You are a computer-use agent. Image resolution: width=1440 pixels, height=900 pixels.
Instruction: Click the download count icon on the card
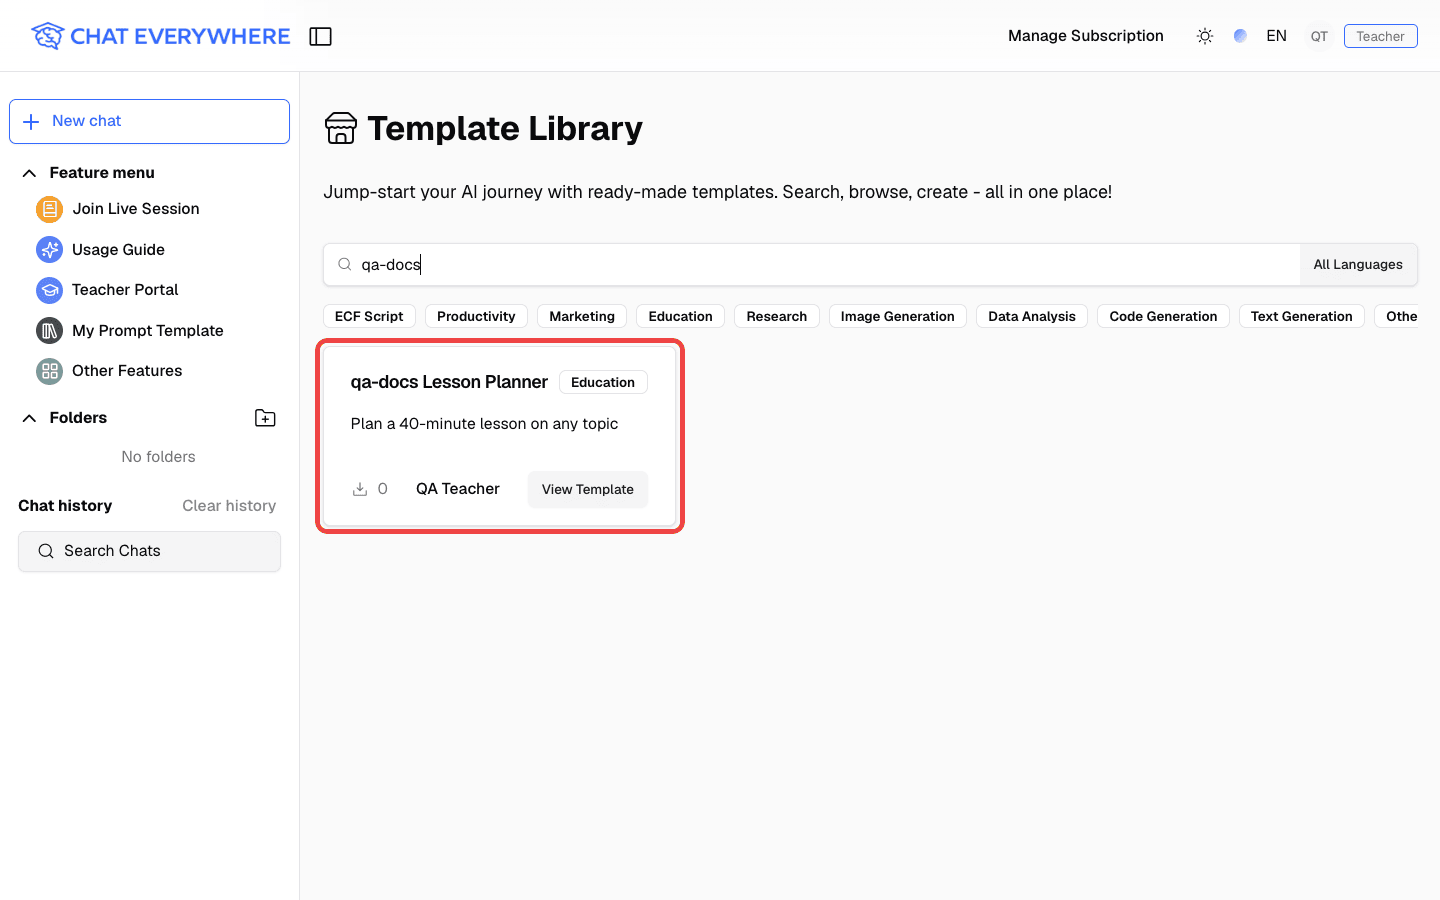360,489
